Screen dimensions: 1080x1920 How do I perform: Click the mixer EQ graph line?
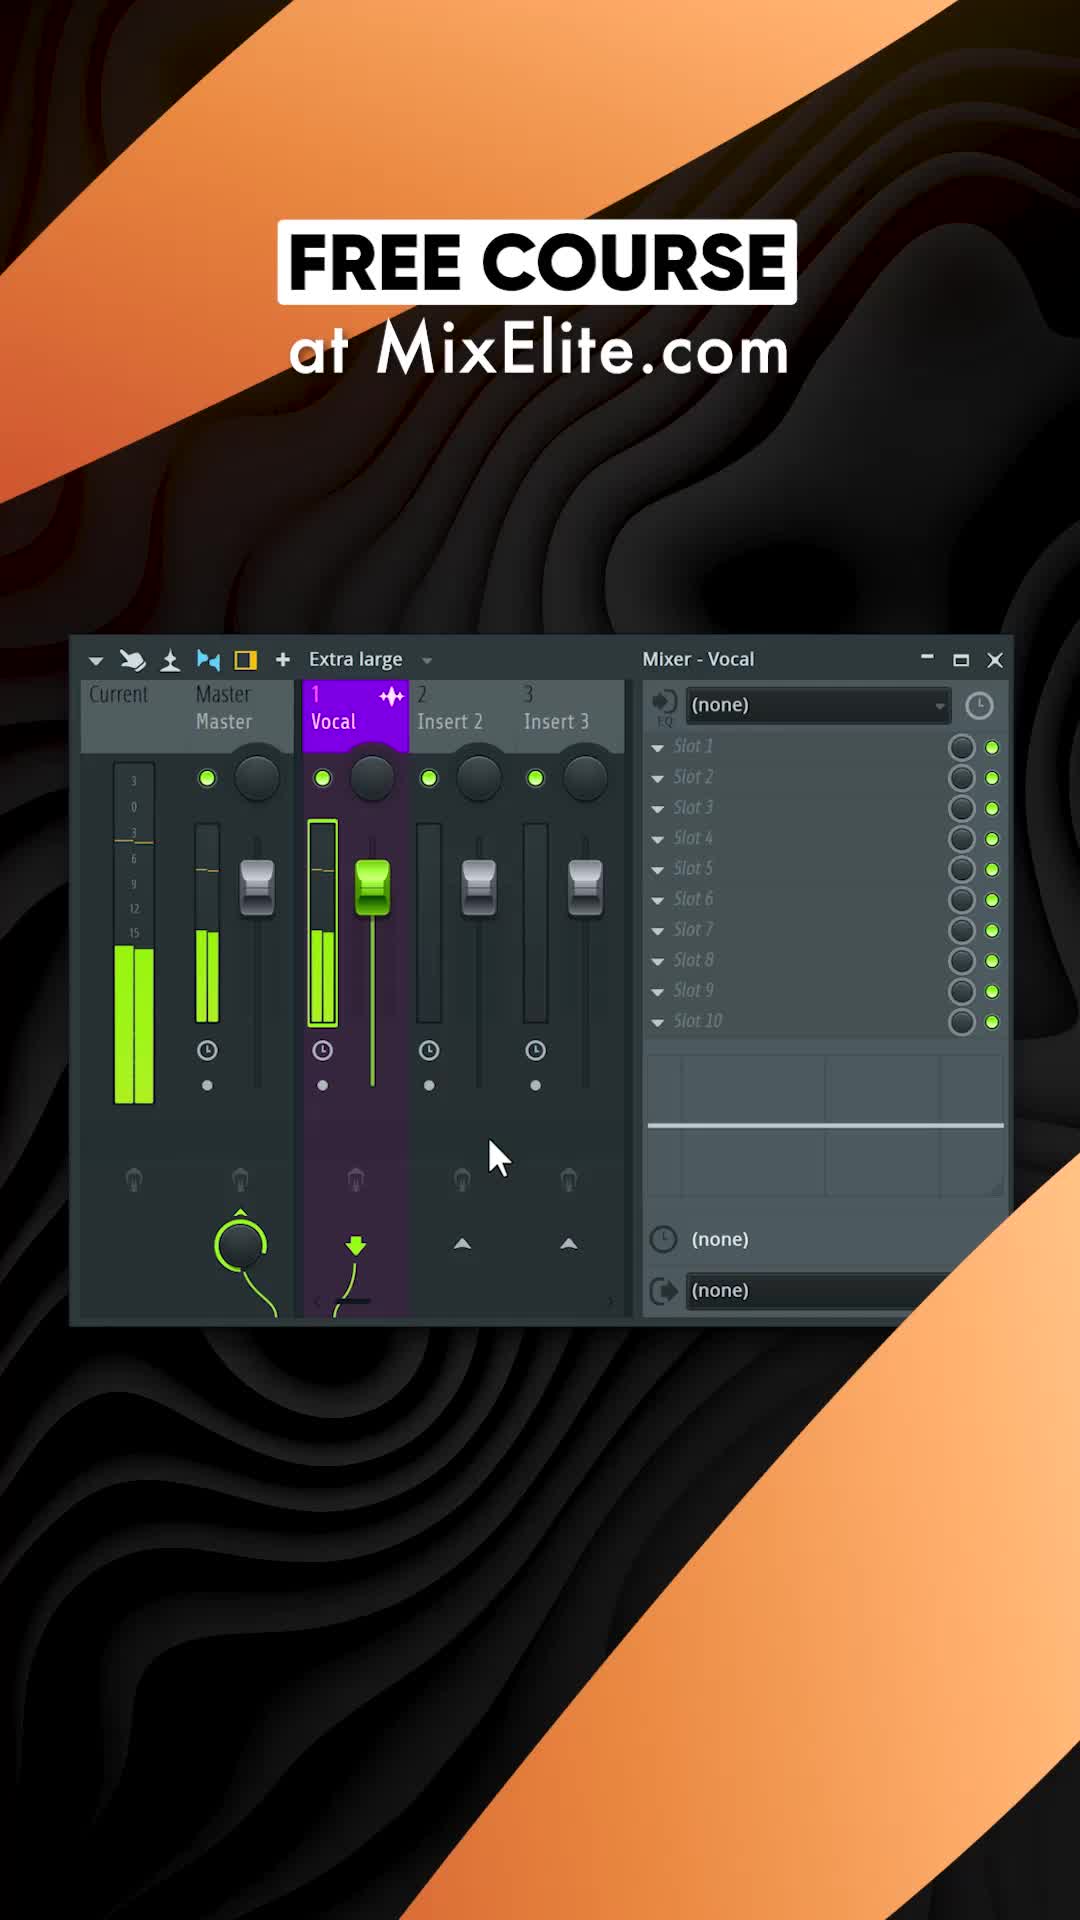pyautogui.click(x=825, y=1126)
